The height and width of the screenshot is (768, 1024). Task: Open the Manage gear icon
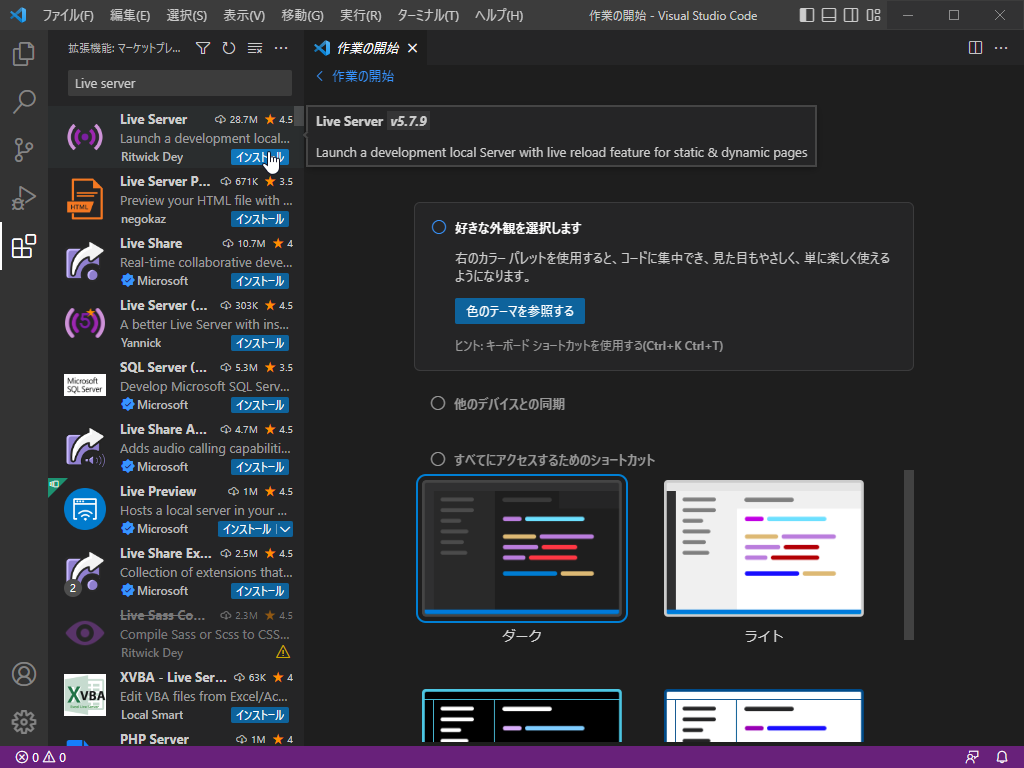(24, 721)
